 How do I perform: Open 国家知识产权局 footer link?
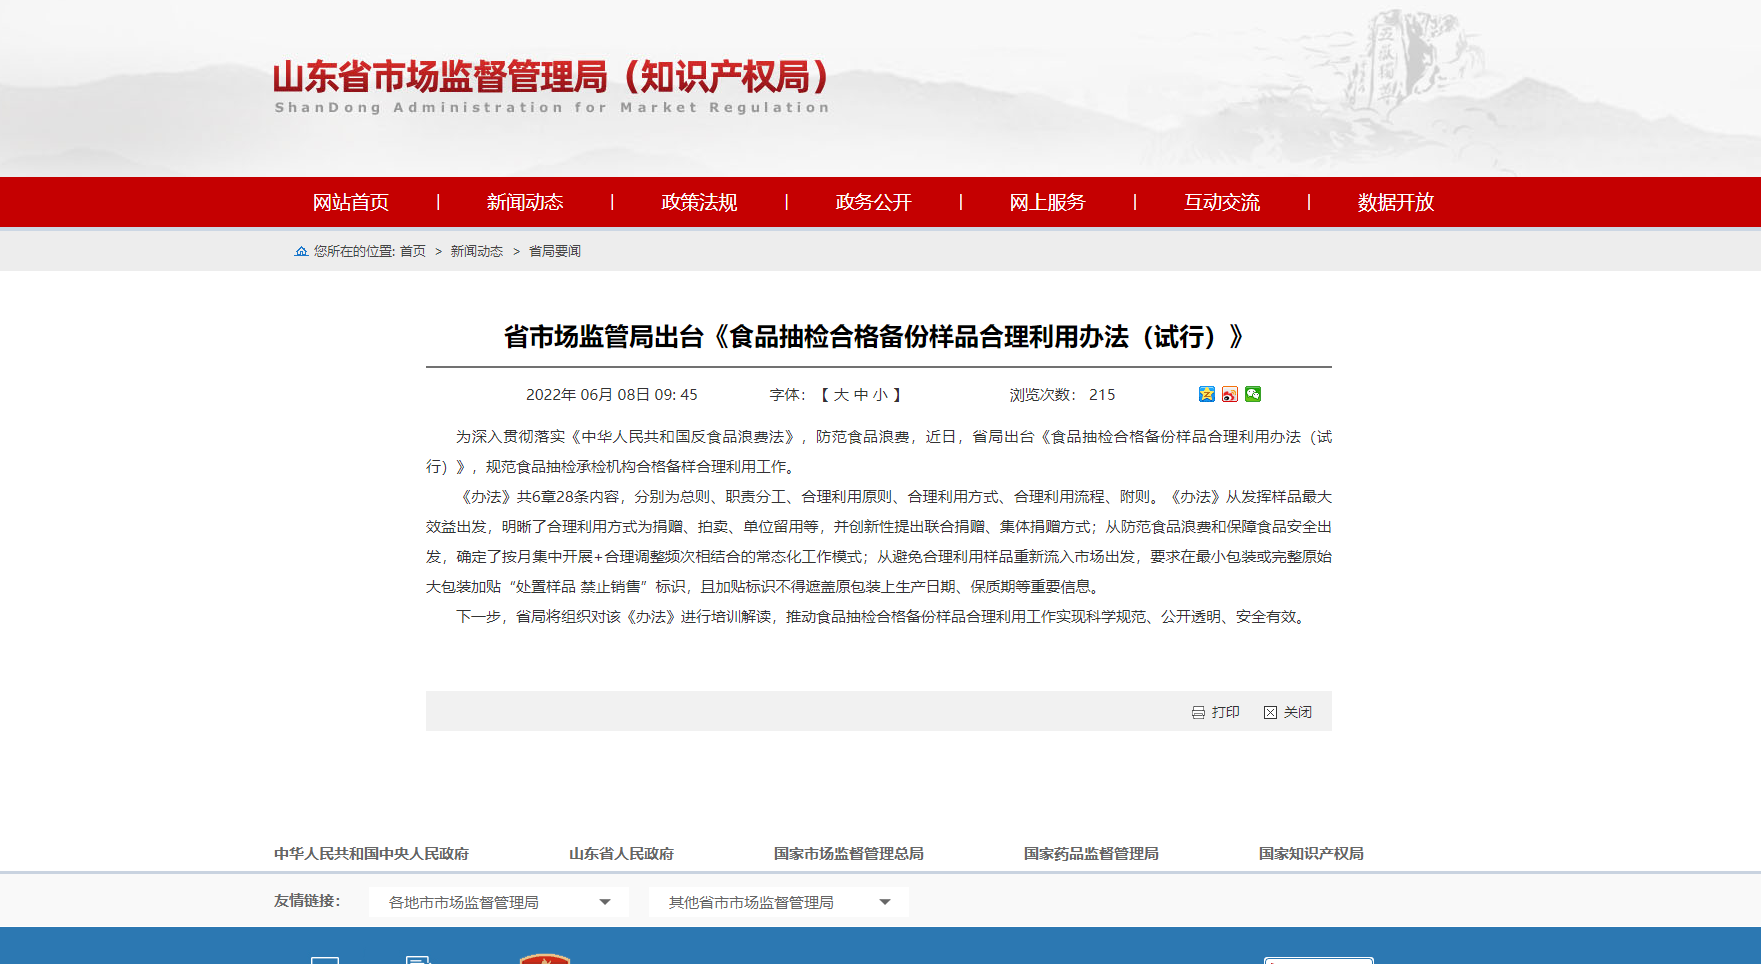[x=1310, y=853]
